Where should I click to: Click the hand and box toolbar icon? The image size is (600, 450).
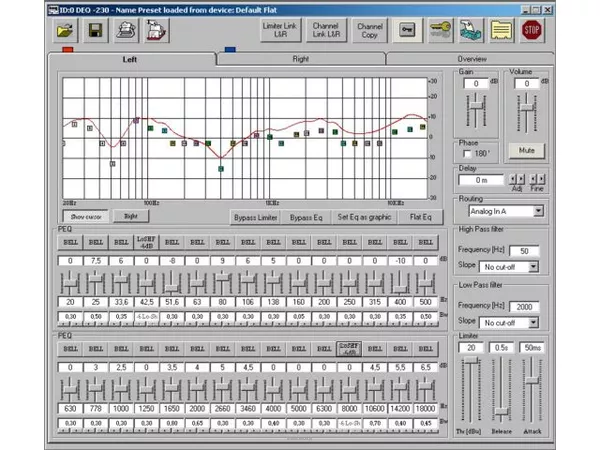coord(471,30)
